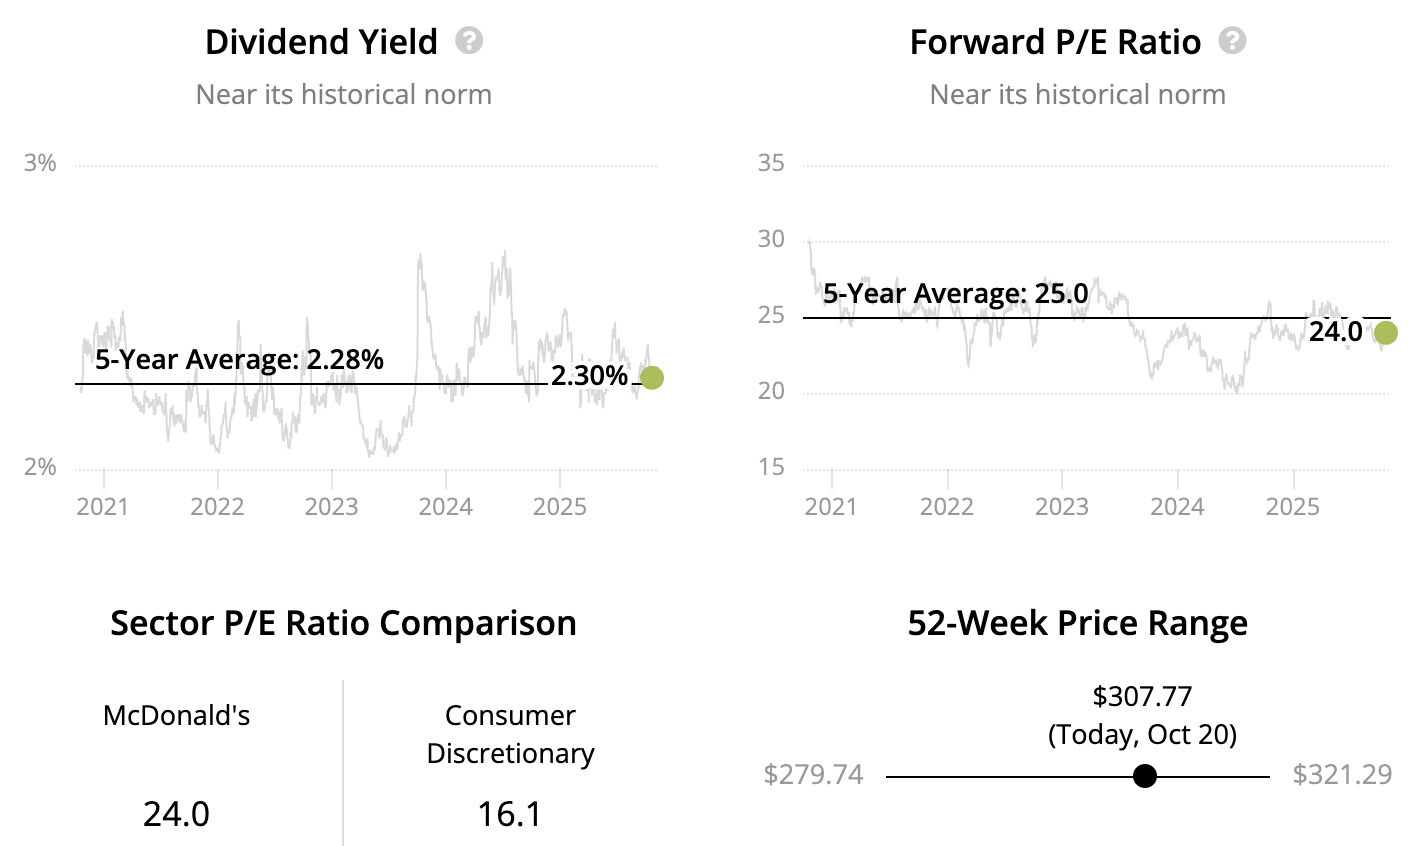The width and height of the screenshot is (1424, 846).
Task: Click the black dot on 52-Week Price Range
Action: click(x=1145, y=776)
